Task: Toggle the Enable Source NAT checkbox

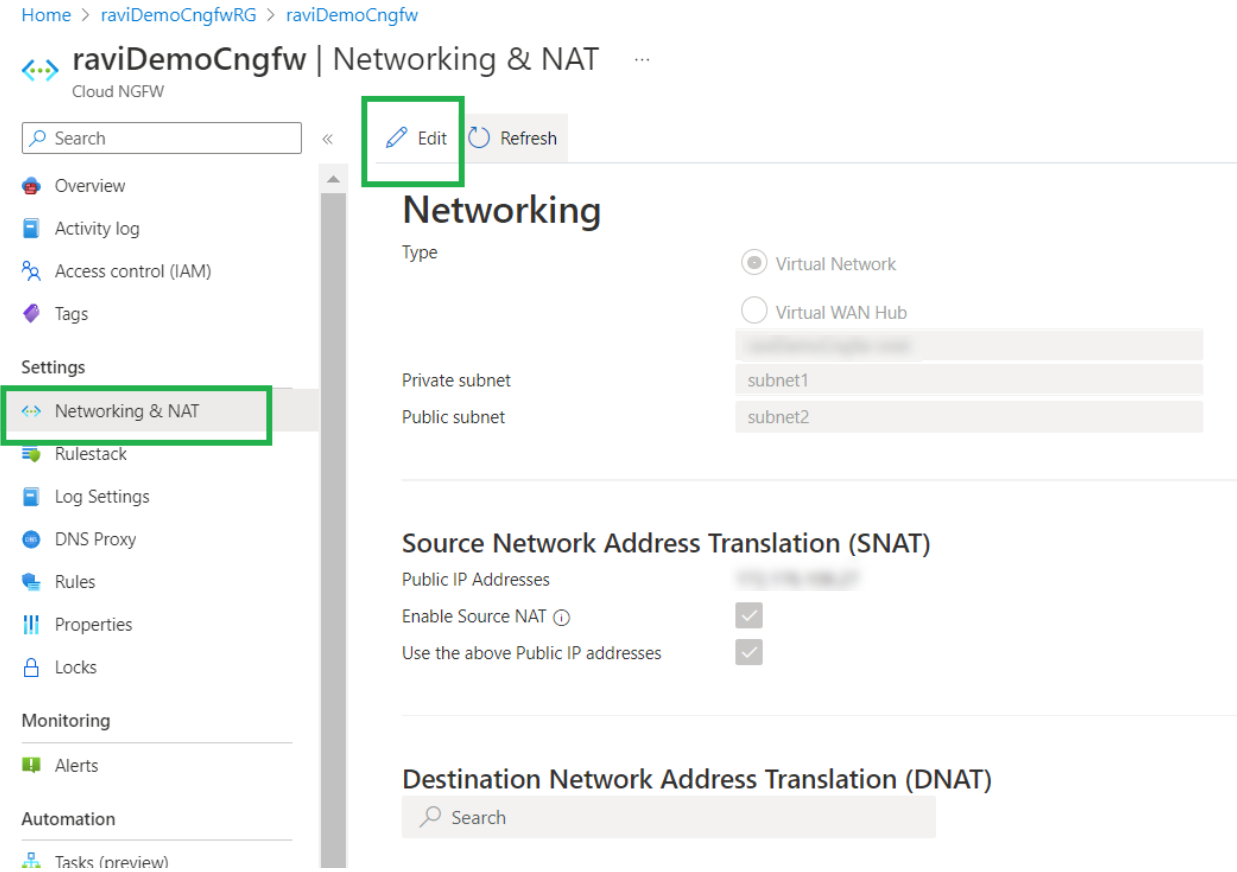Action: pyautogui.click(x=749, y=615)
